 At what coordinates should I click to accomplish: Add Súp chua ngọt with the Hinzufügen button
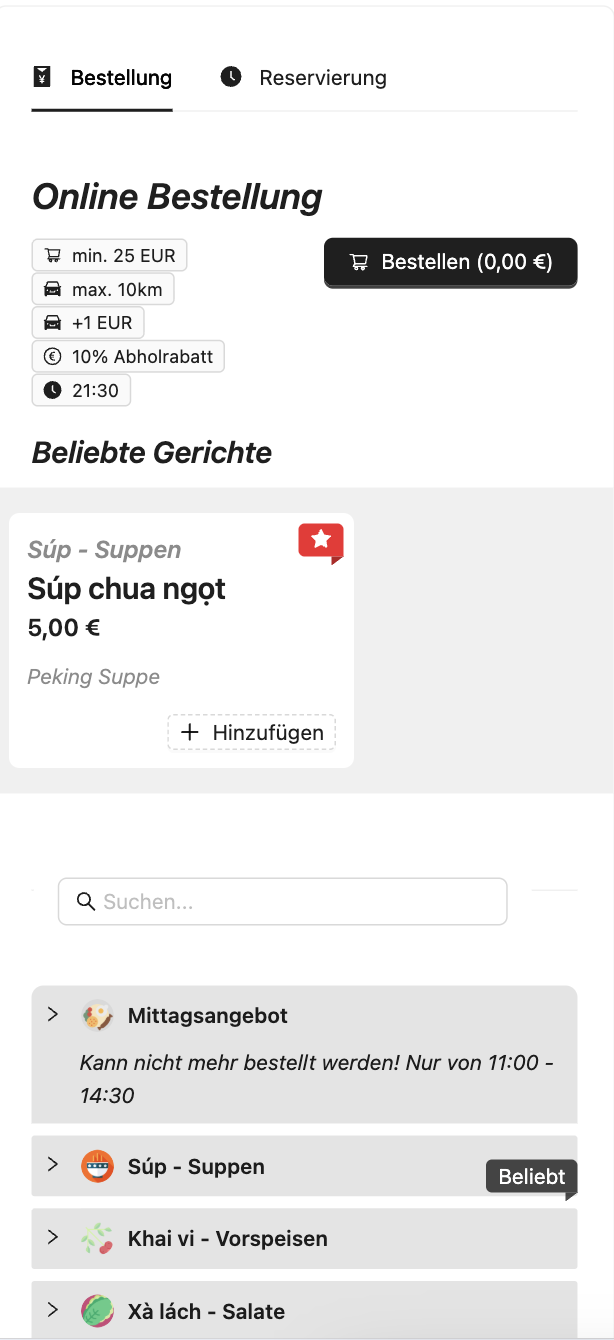pyautogui.click(x=251, y=732)
